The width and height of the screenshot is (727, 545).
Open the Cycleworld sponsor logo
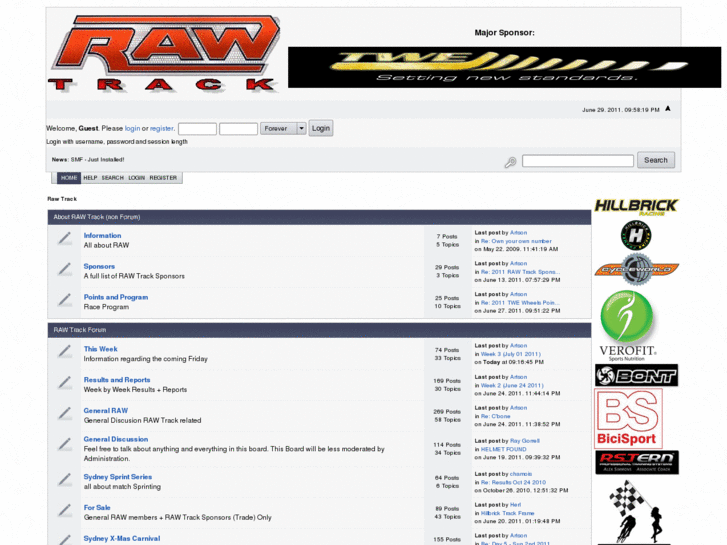tap(637, 269)
